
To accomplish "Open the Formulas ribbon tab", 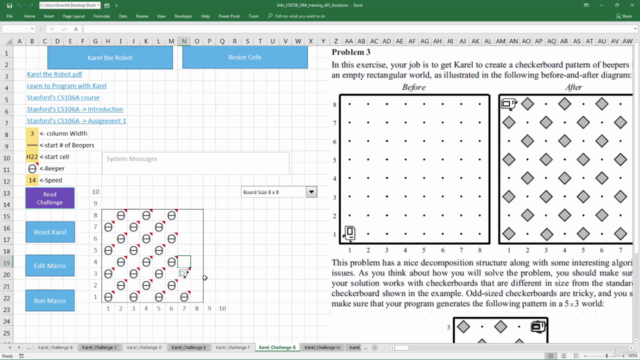I will click(102, 16).
